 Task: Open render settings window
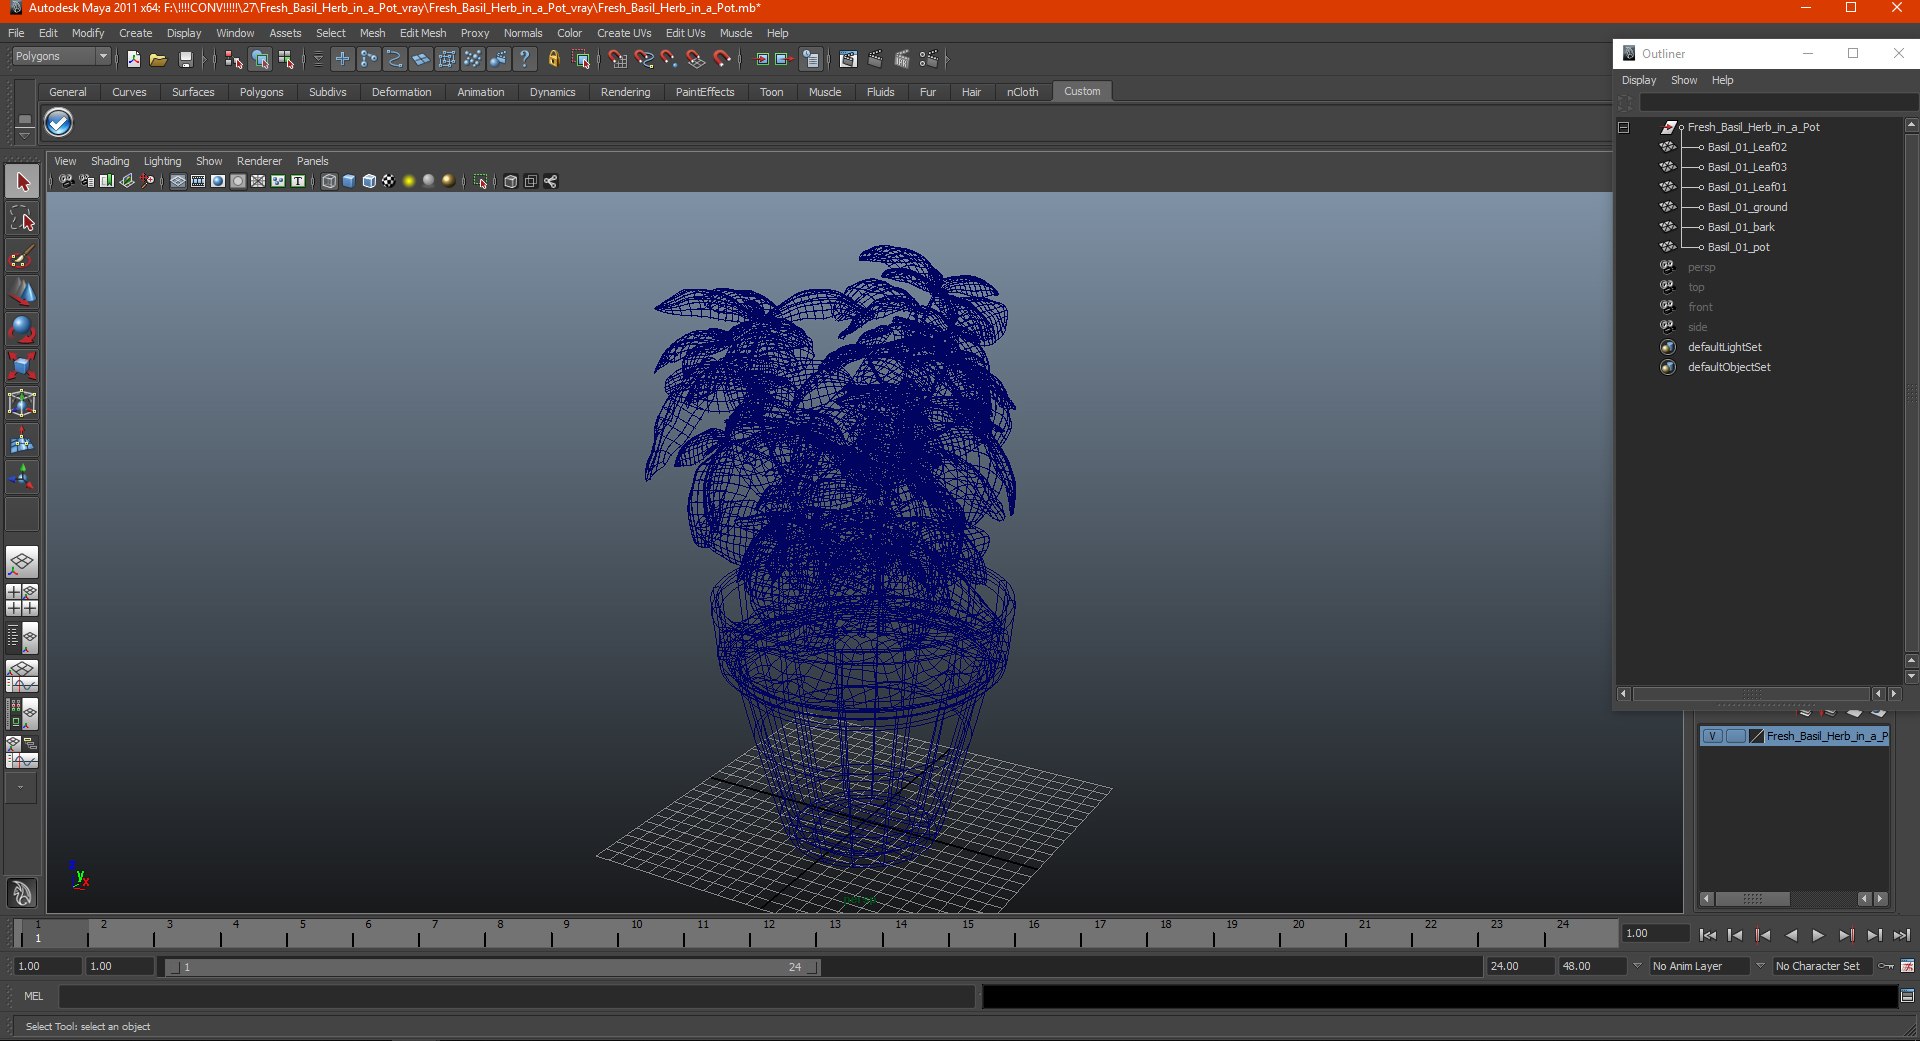pos(929,60)
